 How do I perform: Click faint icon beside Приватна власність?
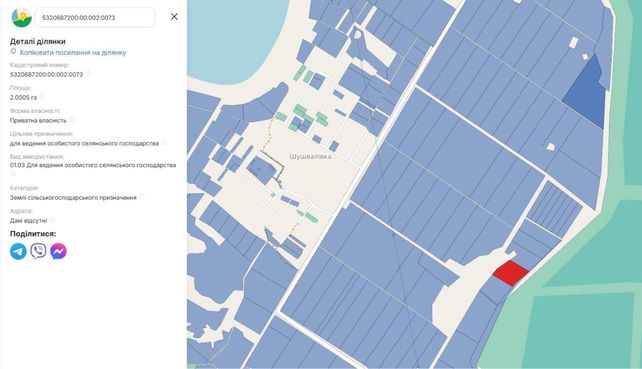(72, 120)
